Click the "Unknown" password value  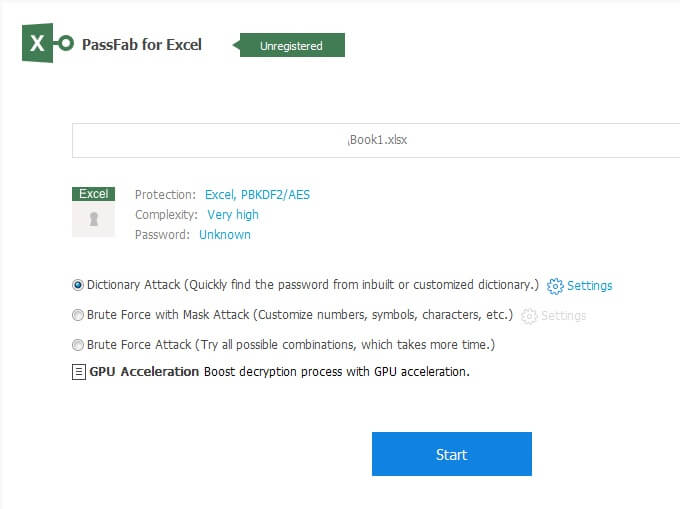tap(225, 235)
